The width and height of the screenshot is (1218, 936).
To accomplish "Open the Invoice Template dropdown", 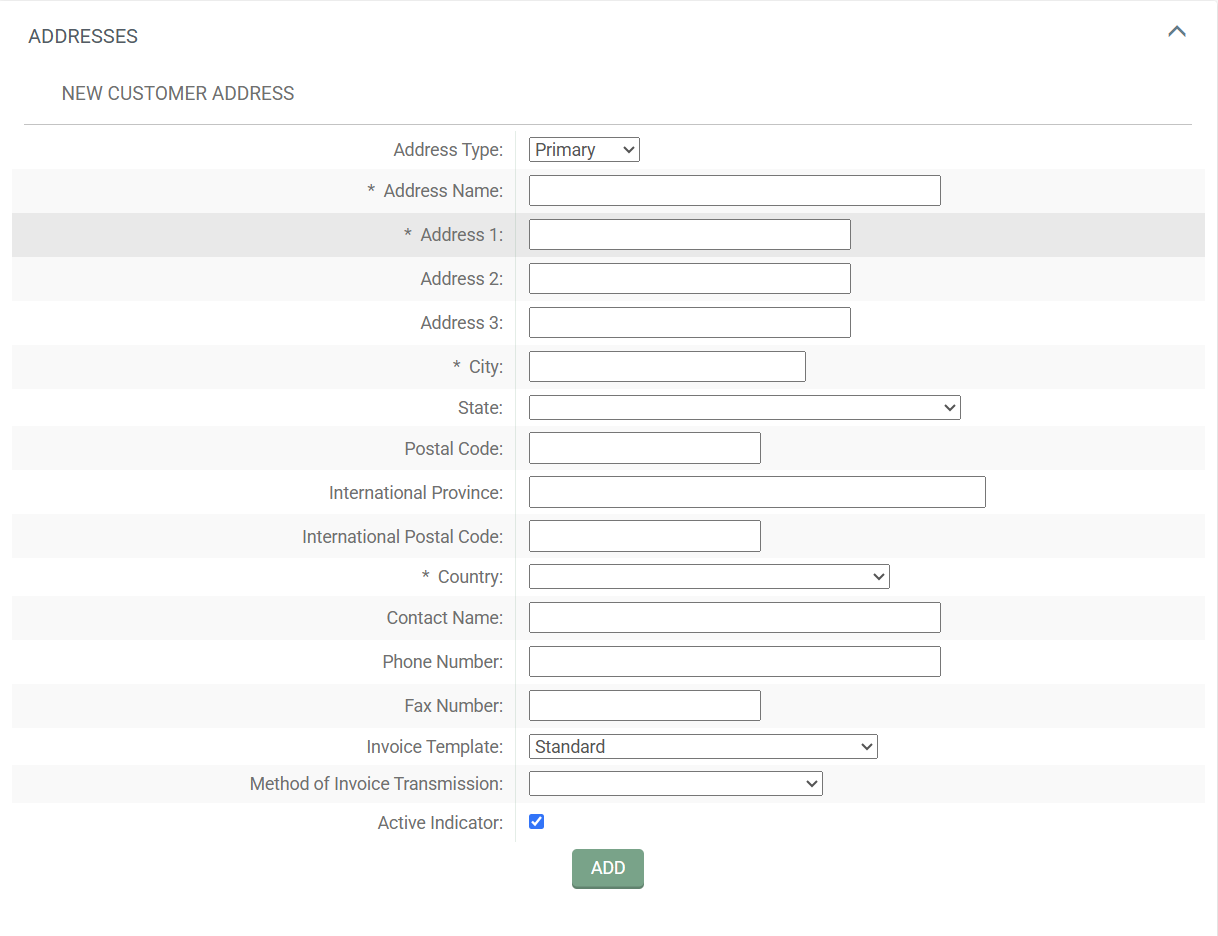I will click(x=702, y=746).
